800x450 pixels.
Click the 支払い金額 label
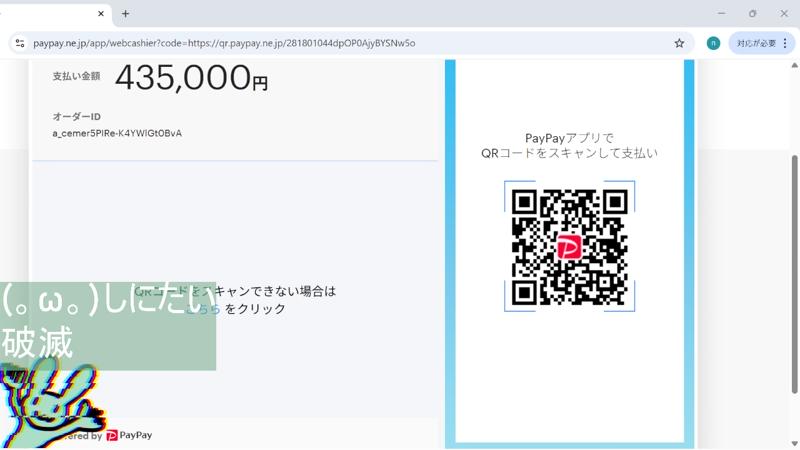[x=76, y=77]
